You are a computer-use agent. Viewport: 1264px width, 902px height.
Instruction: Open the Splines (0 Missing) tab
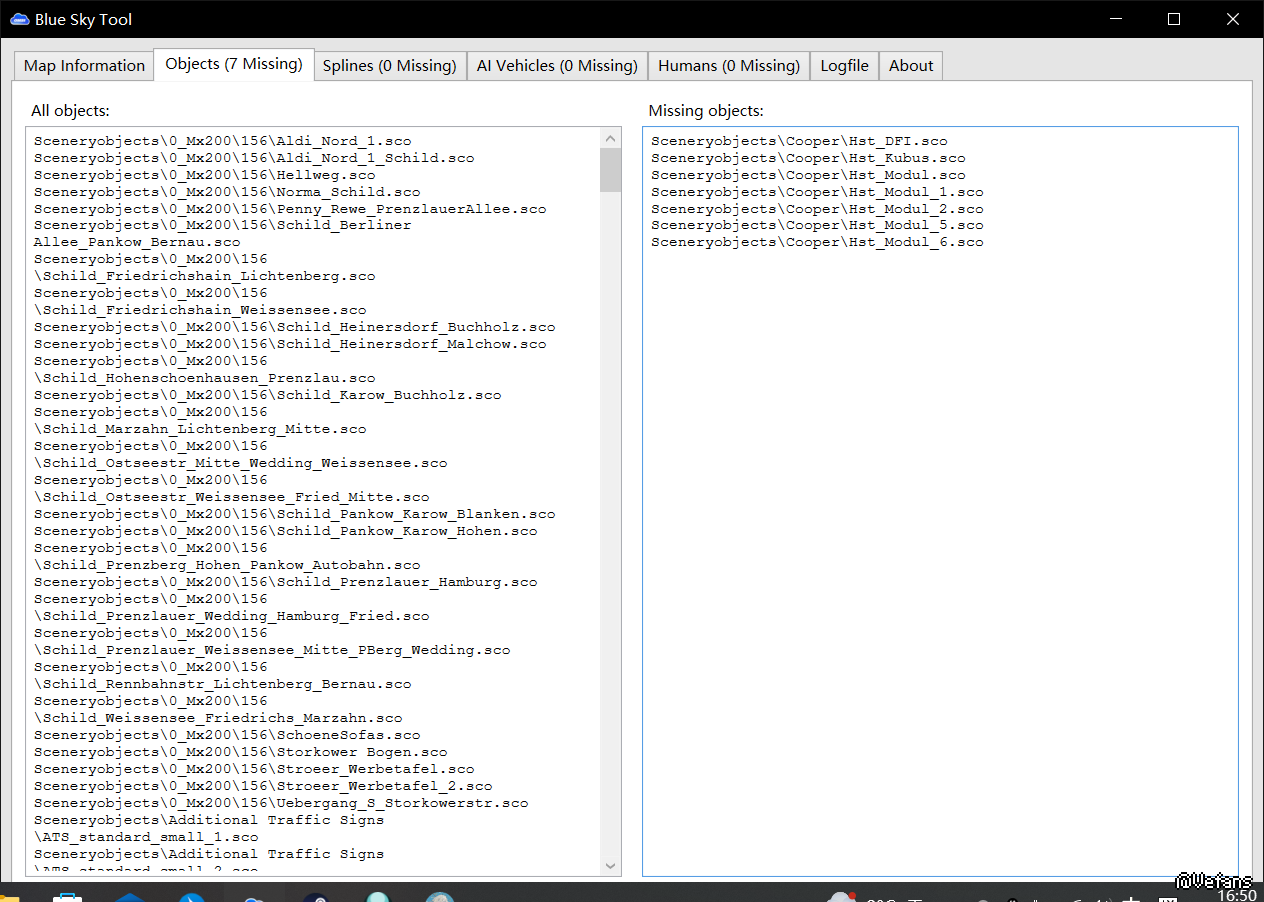click(389, 66)
